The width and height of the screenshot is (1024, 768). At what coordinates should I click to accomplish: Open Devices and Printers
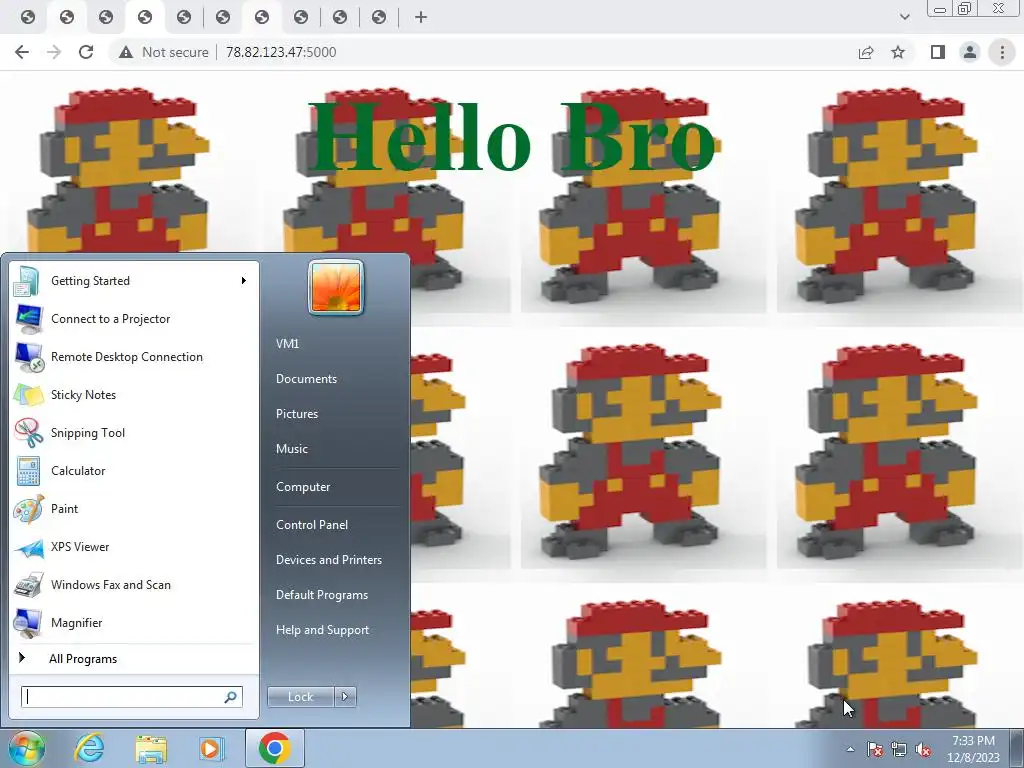(x=328, y=560)
